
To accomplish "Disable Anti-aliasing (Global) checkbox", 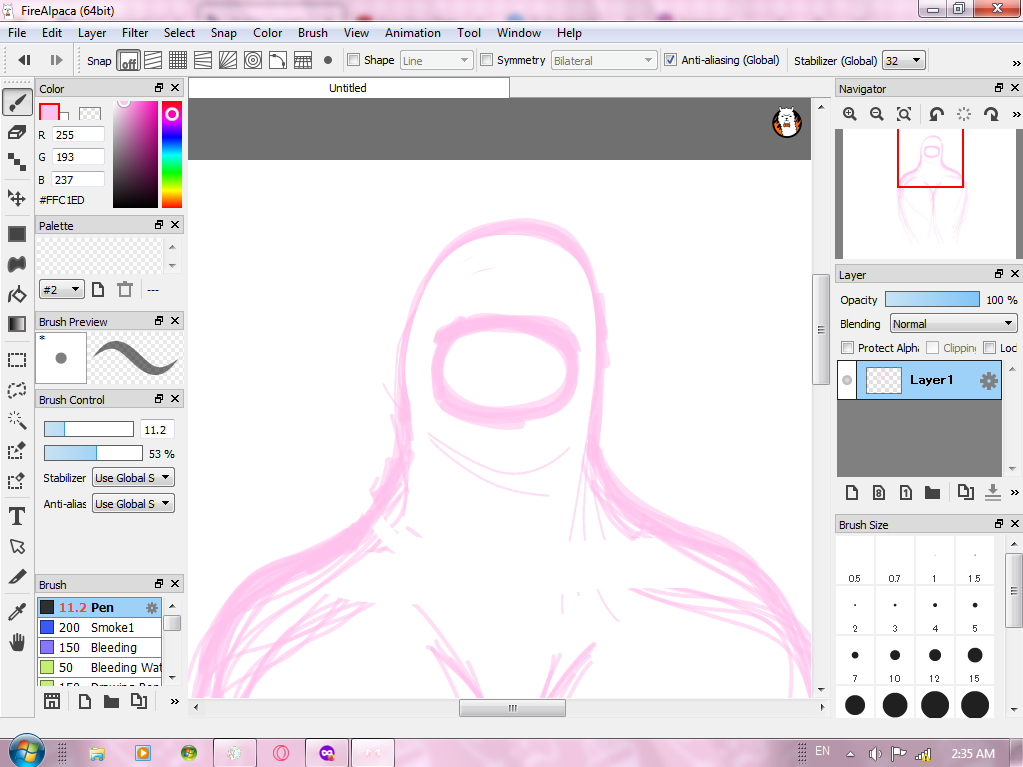I will coord(670,60).
